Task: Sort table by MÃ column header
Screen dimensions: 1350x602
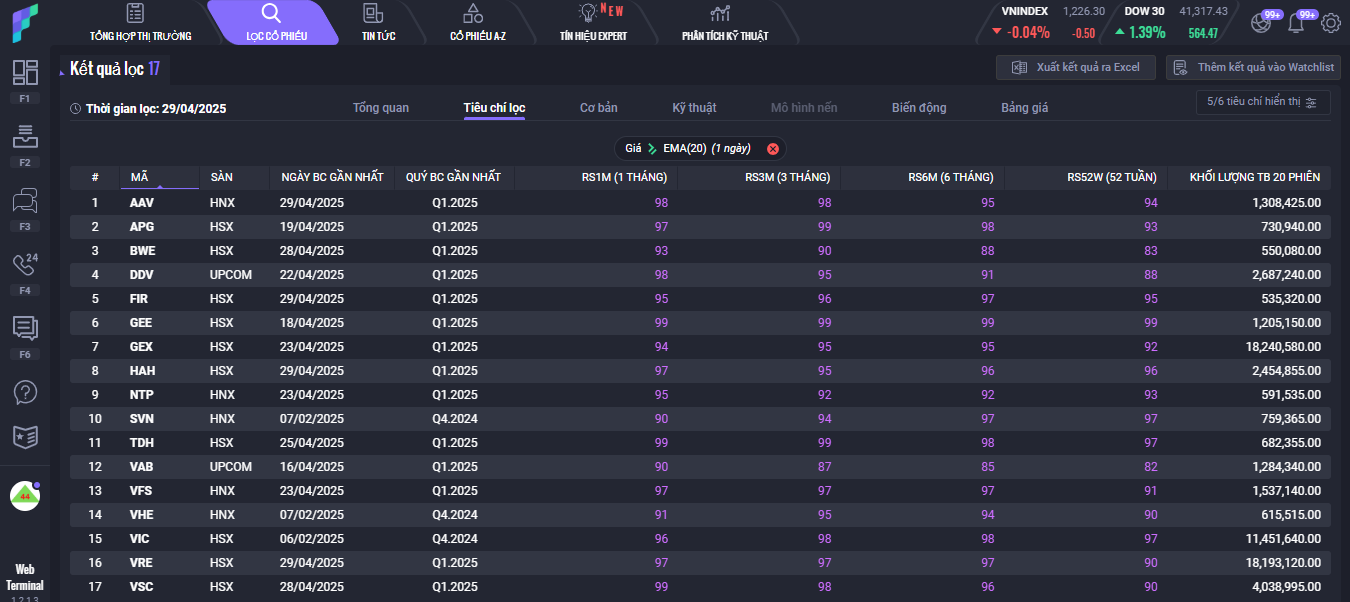Action: [139, 177]
